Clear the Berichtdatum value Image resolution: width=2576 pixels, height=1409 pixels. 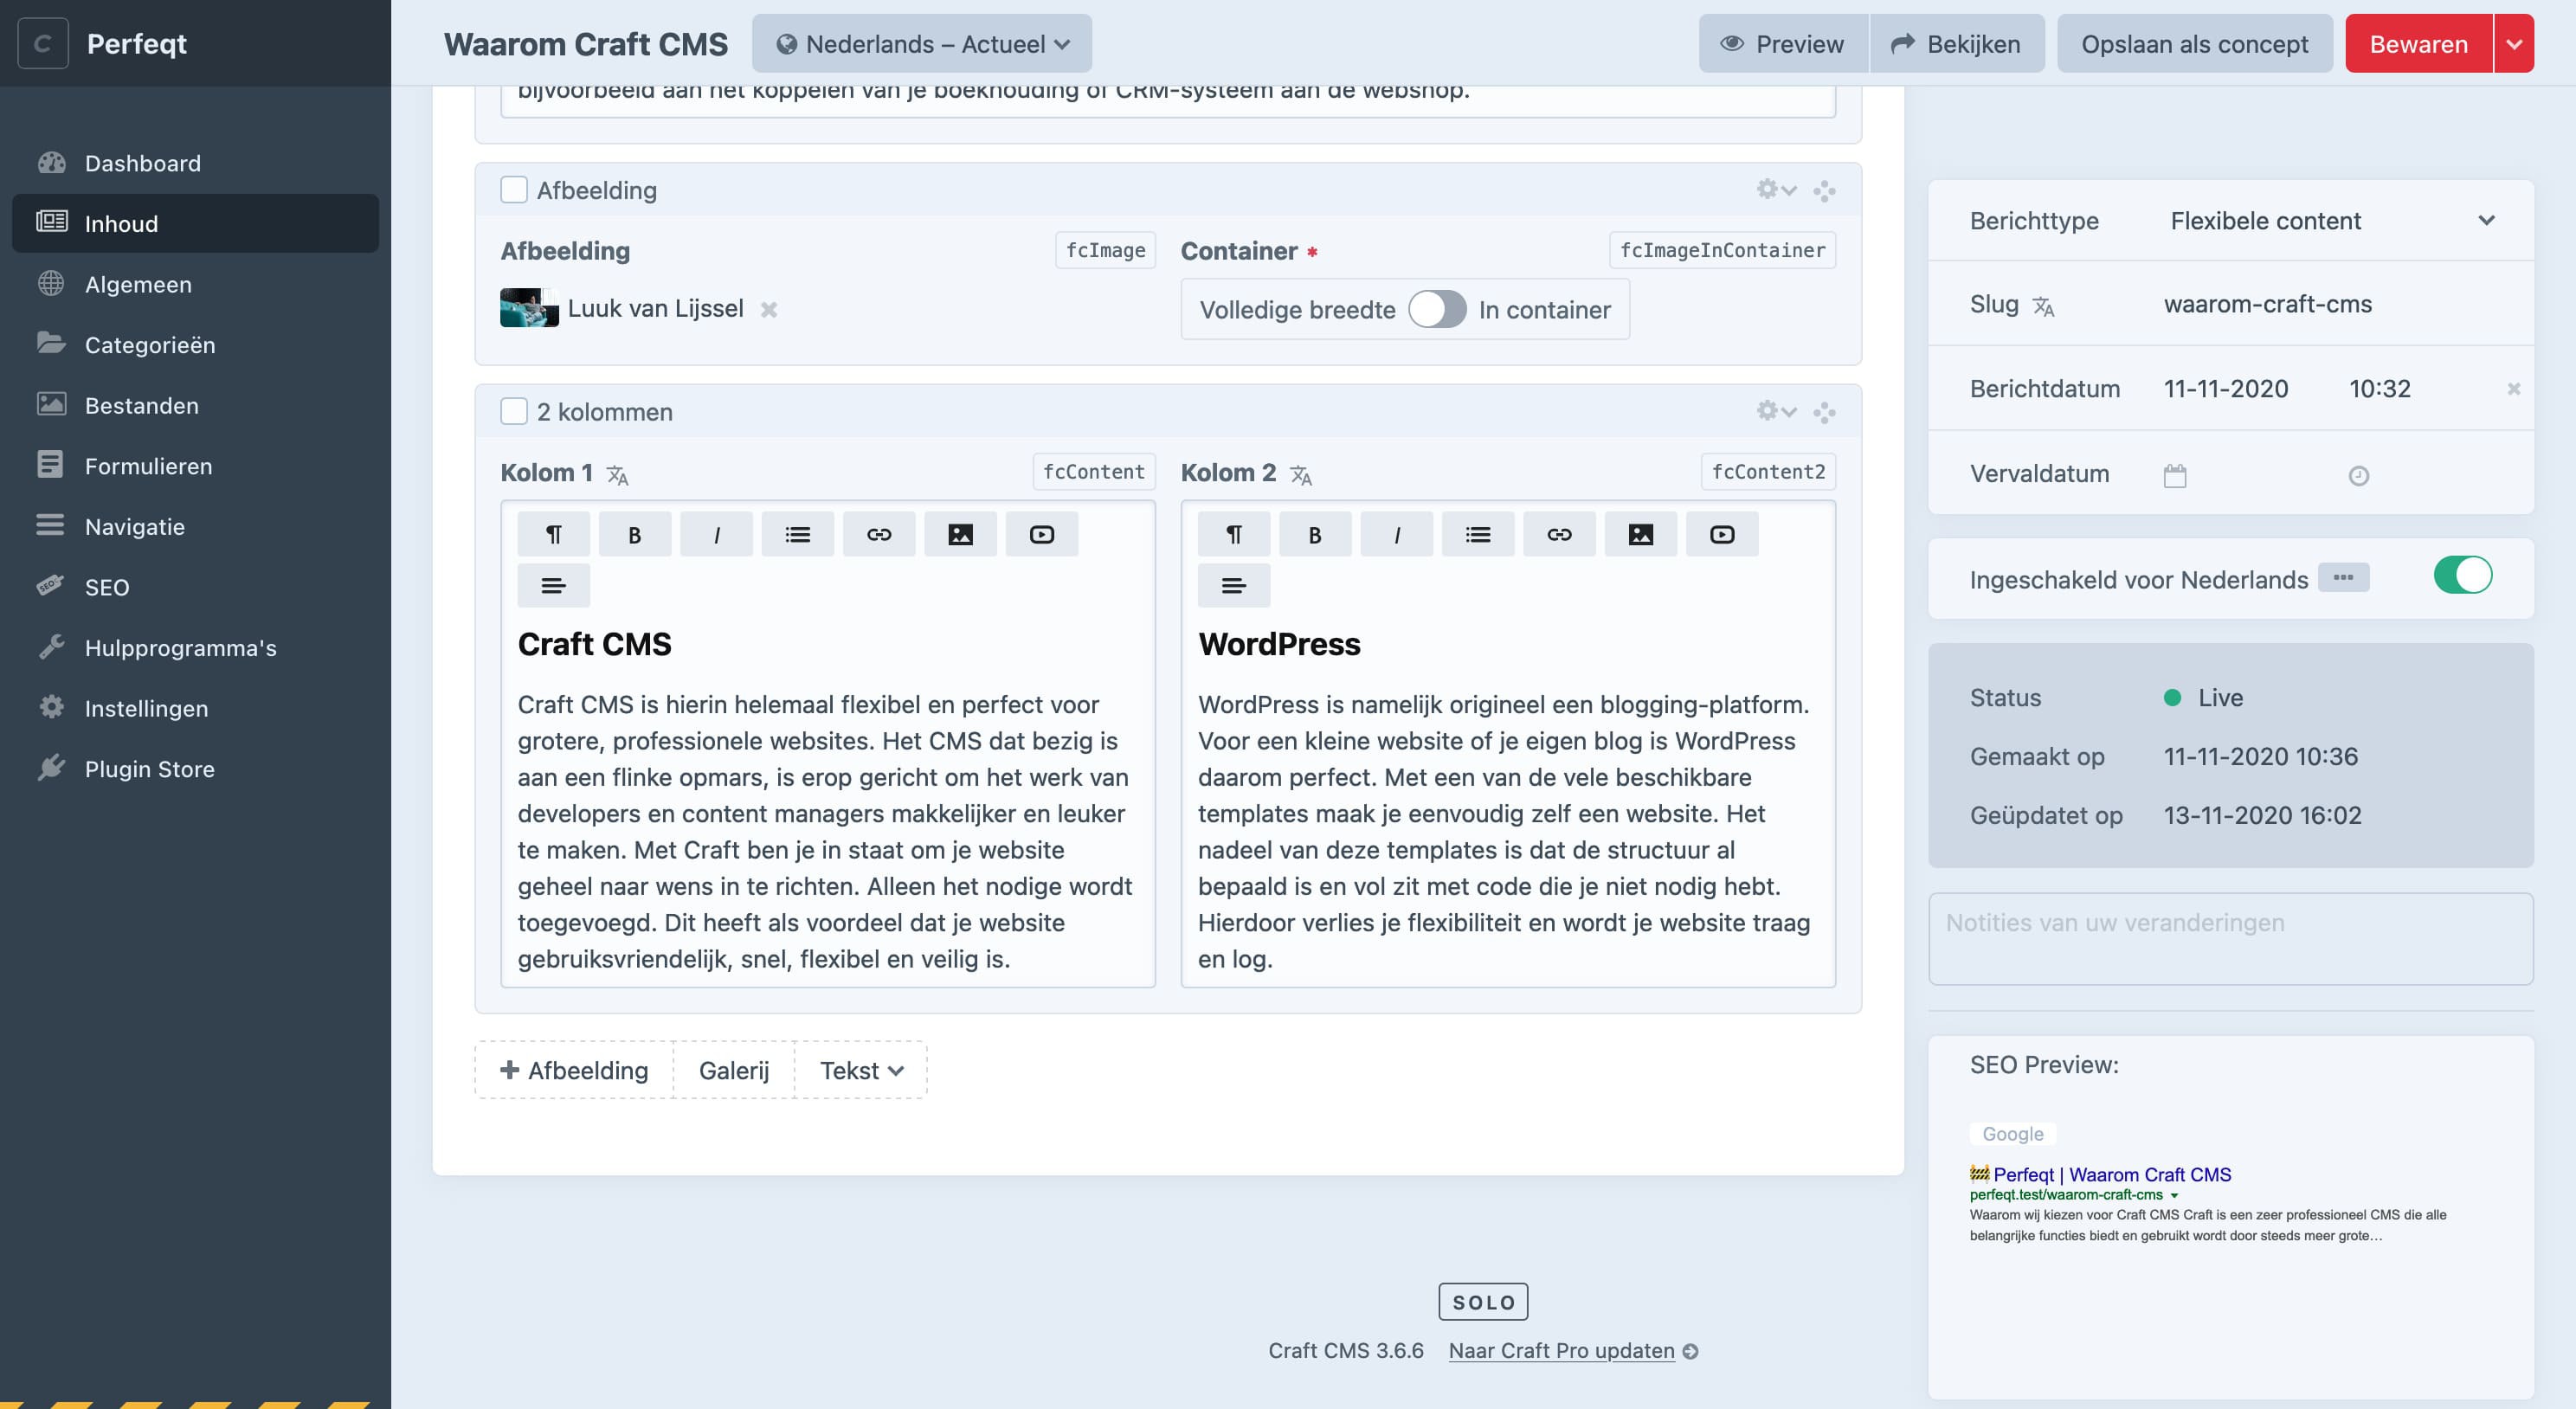tap(2513, 389)
